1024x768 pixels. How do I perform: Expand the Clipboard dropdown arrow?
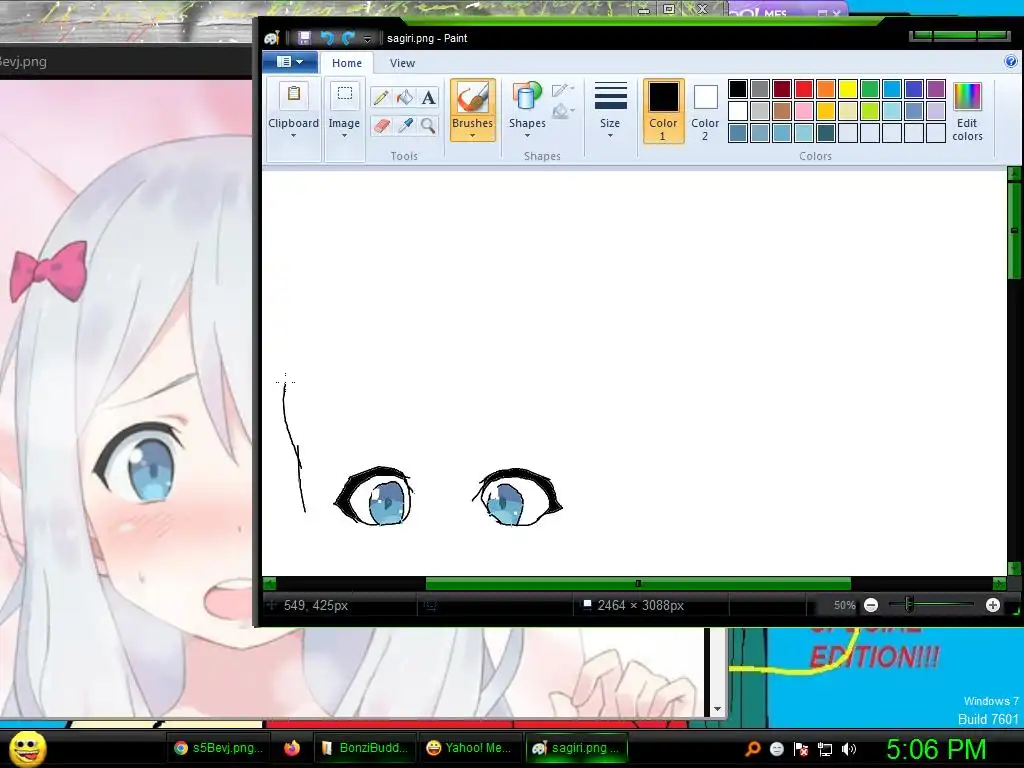pos(293,136)
